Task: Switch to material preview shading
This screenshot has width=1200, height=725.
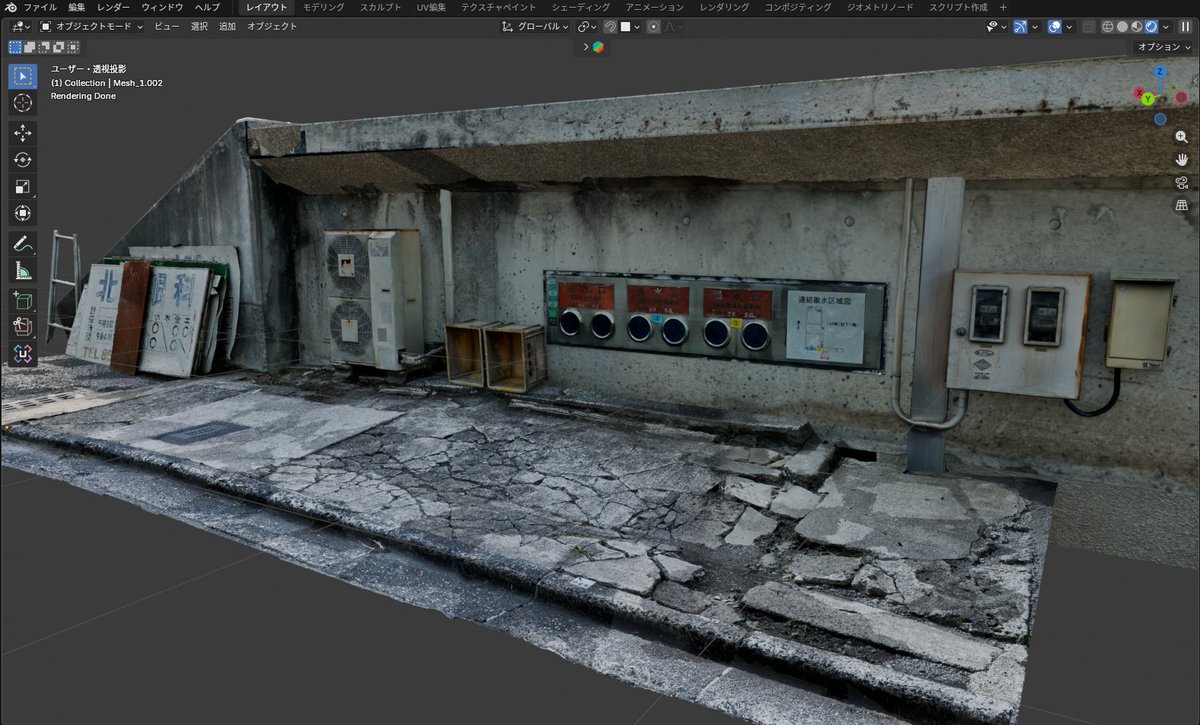Action: [1137, 27]
